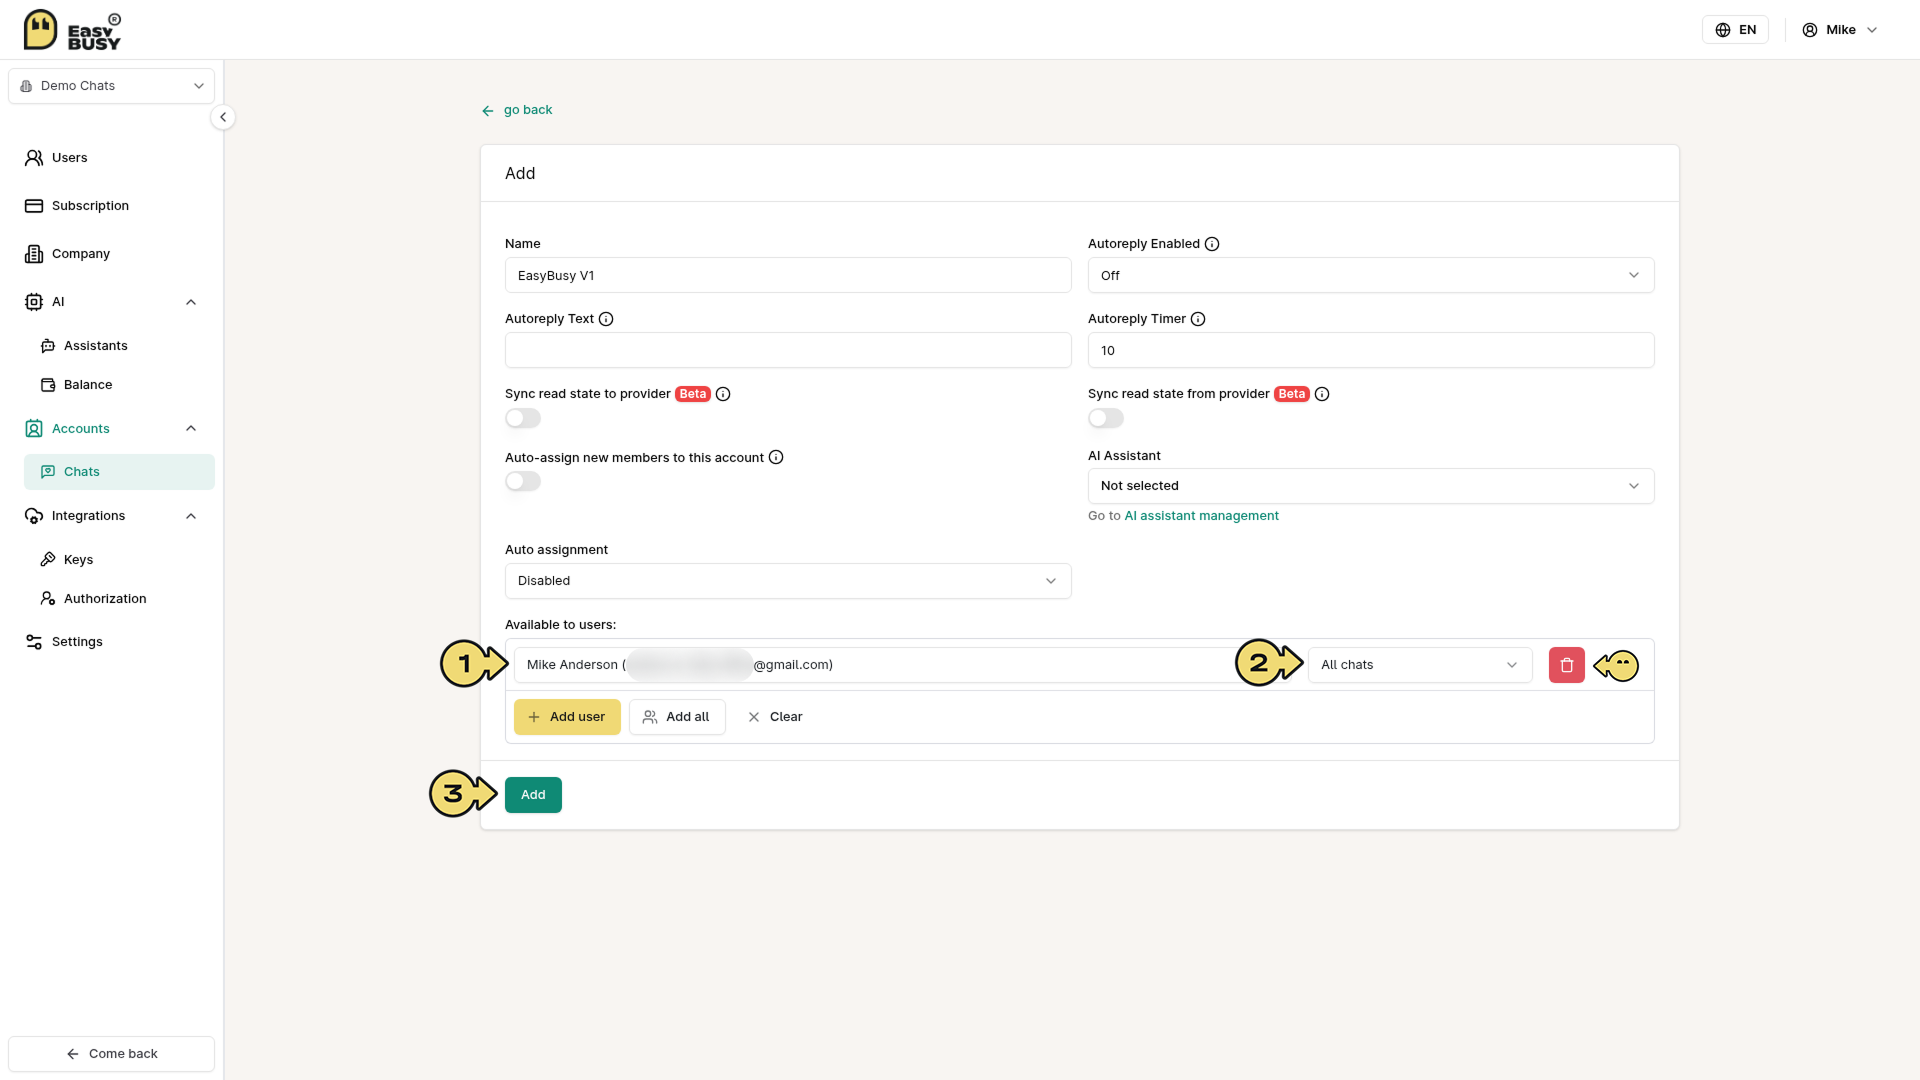The height and width of the screenshot is (1080, 1920).
Task: Click the Company building icon
Action: 34,254
